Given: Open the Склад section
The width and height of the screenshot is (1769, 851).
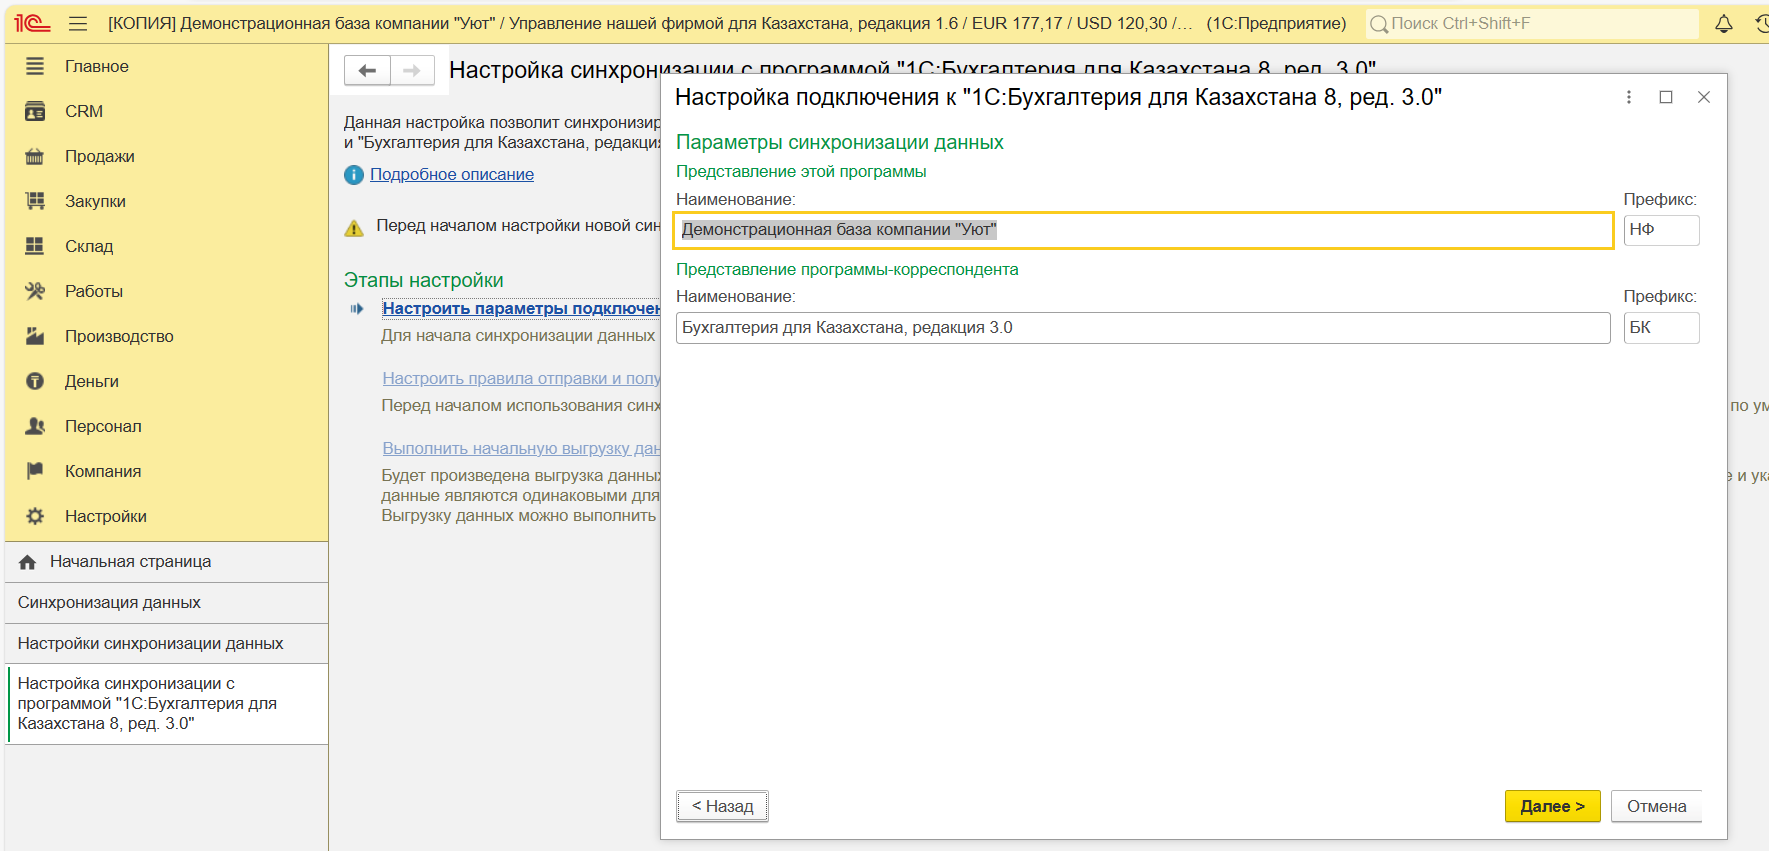Looking at the screenshot, I should point(89,246).
